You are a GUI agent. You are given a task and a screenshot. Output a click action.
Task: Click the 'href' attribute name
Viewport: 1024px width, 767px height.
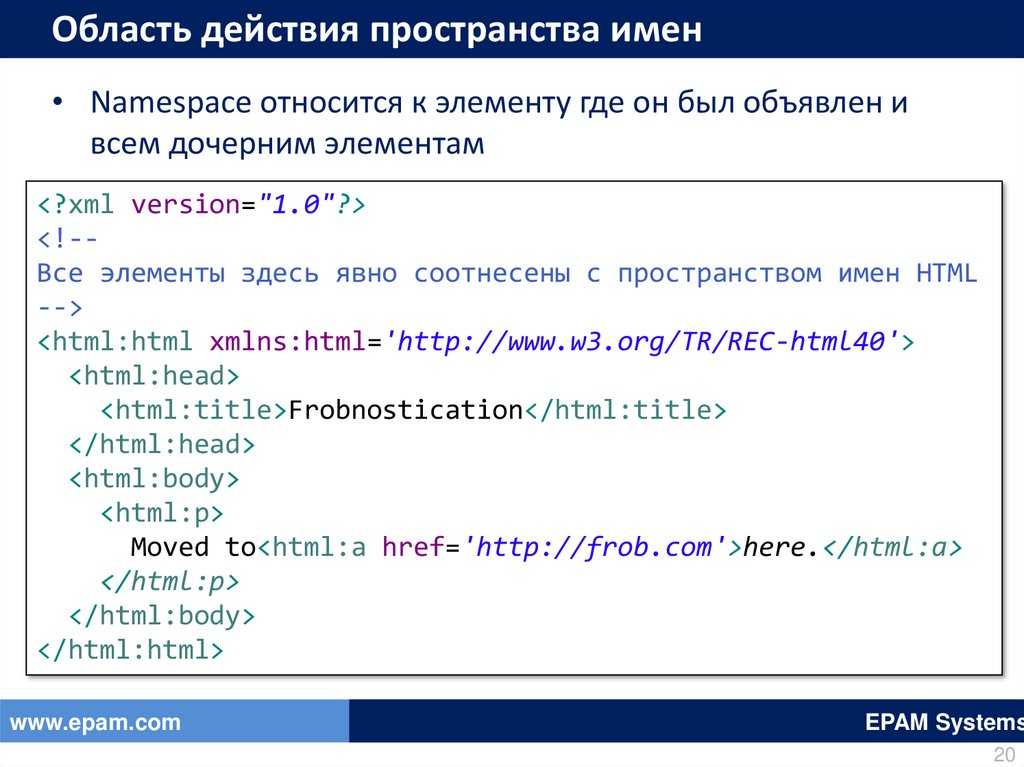(x=413, y=547)
